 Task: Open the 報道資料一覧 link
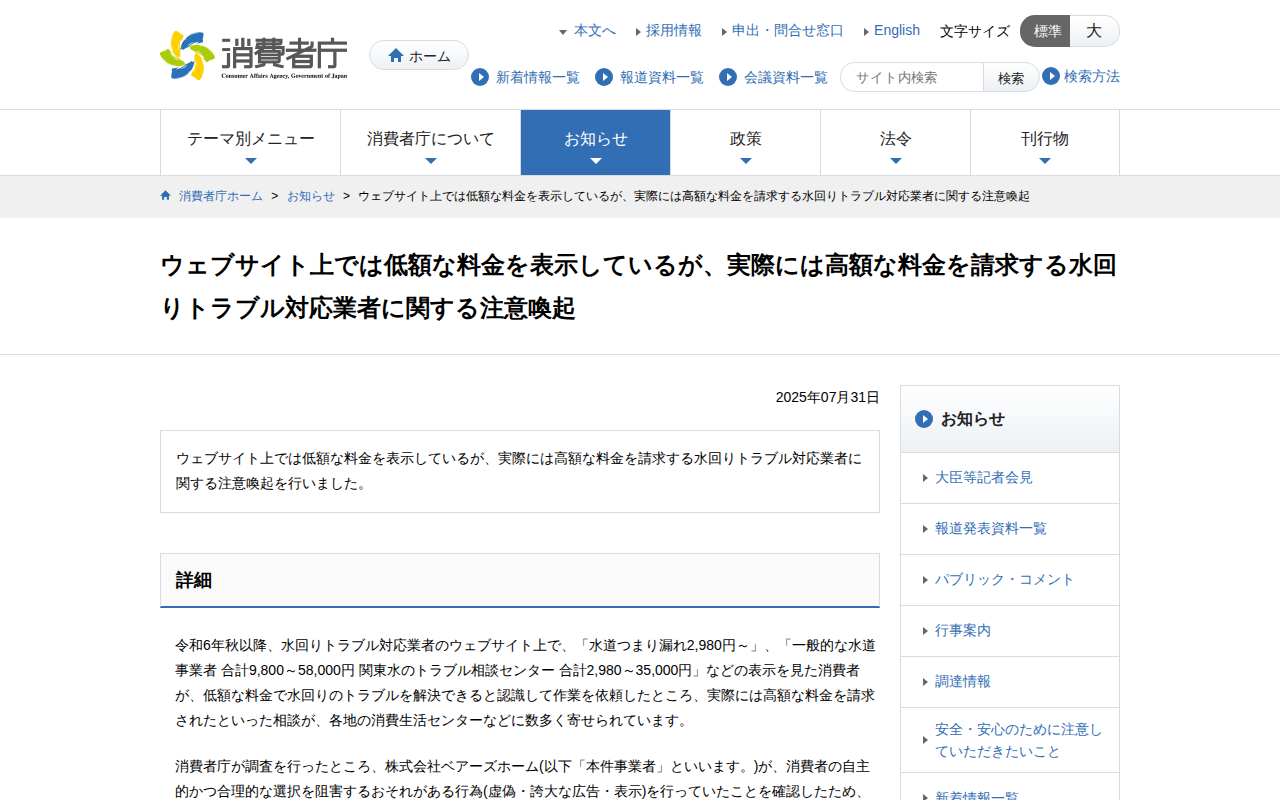tap(662, 77)
